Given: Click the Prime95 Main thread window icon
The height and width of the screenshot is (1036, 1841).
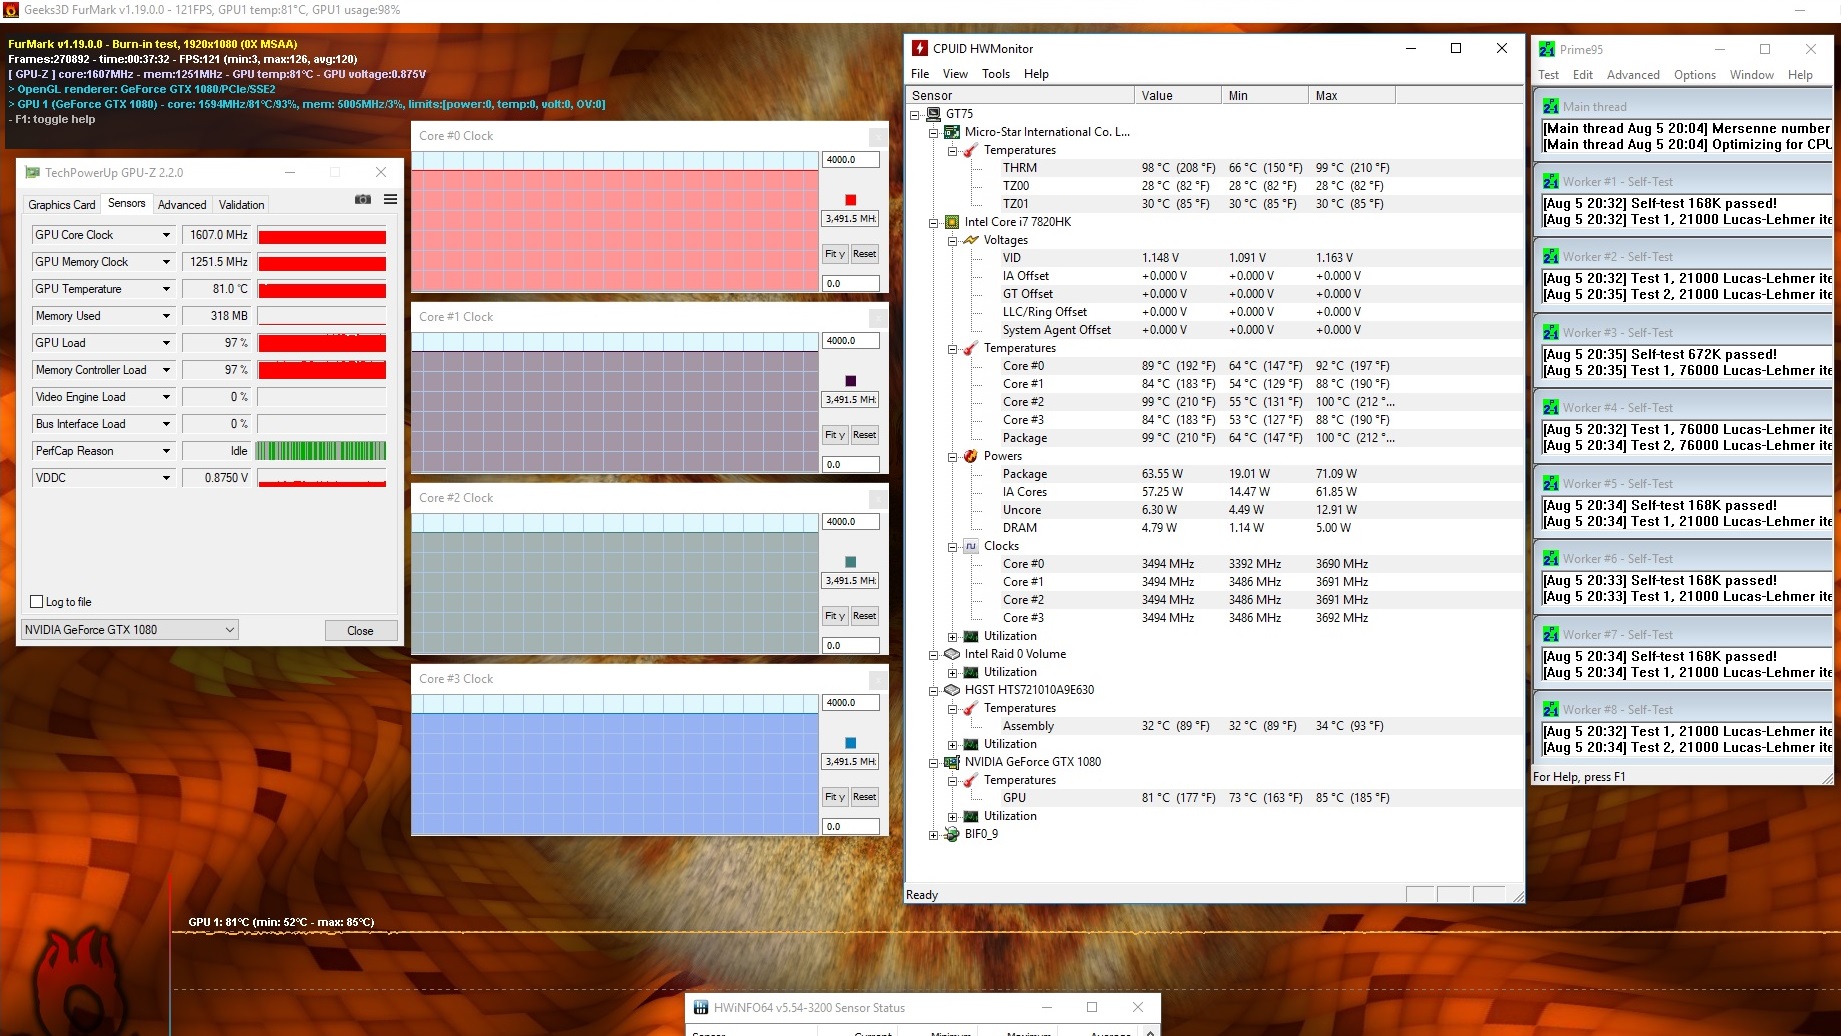Looking at the screenshot, I should click(x=1551, y=106).
